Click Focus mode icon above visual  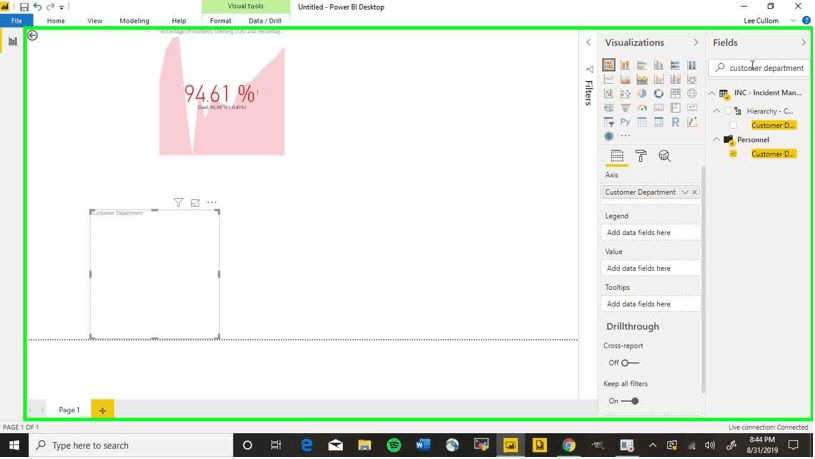coord(195,203)
